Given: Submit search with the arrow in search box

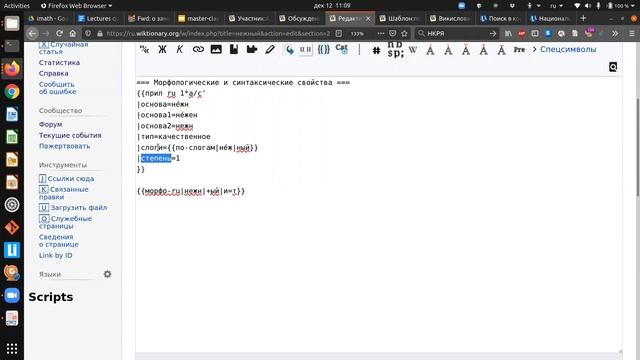Looking at the screenshot, I should pyautogui.click(x=493, y=33).
